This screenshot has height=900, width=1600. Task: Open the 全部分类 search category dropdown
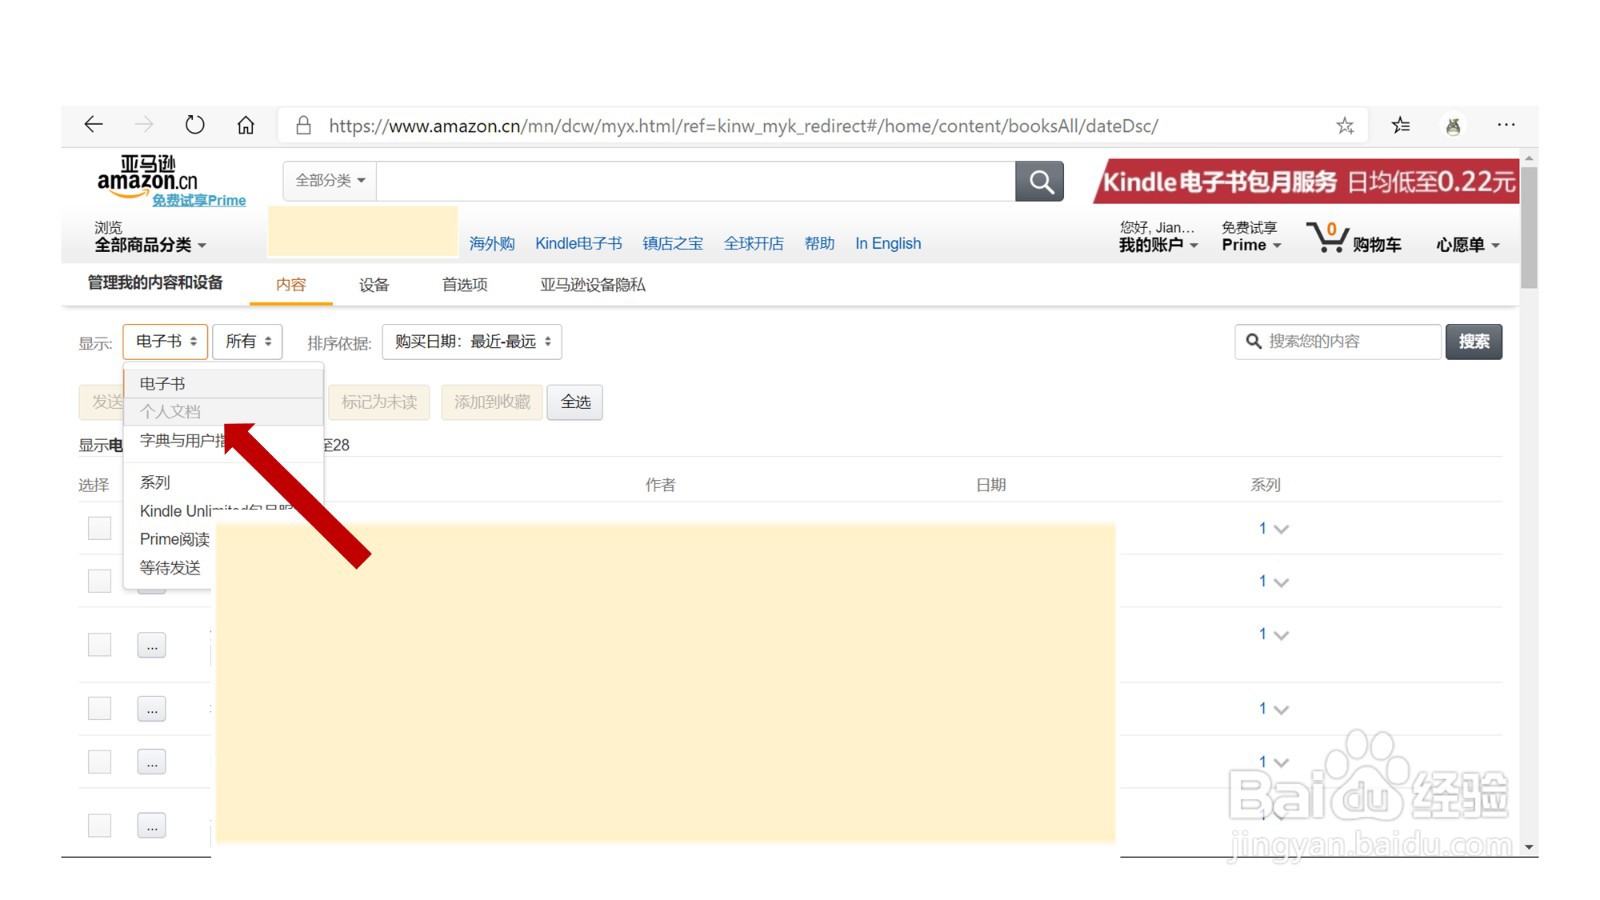click(330, 181)
